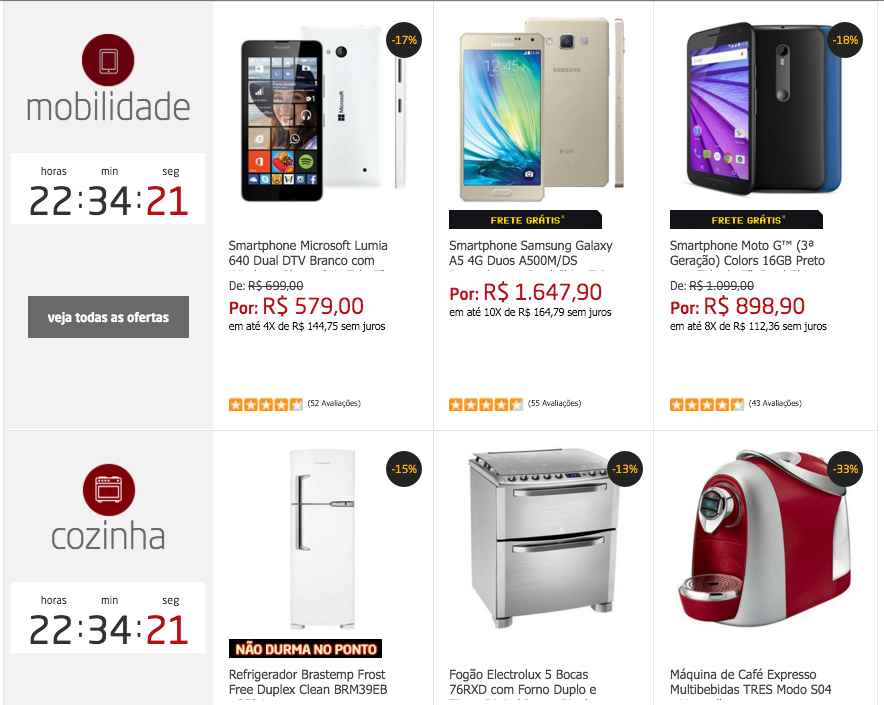Click the cozinha stove category icon
The image size is (884, 705).
click(x=108, y=489)
